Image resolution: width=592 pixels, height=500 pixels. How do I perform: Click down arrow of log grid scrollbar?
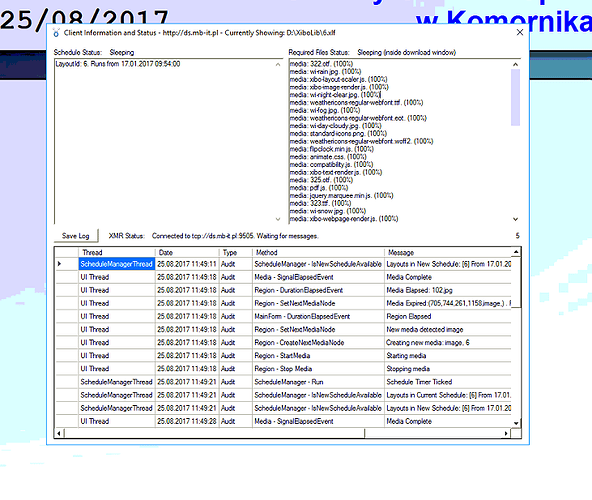516,423
